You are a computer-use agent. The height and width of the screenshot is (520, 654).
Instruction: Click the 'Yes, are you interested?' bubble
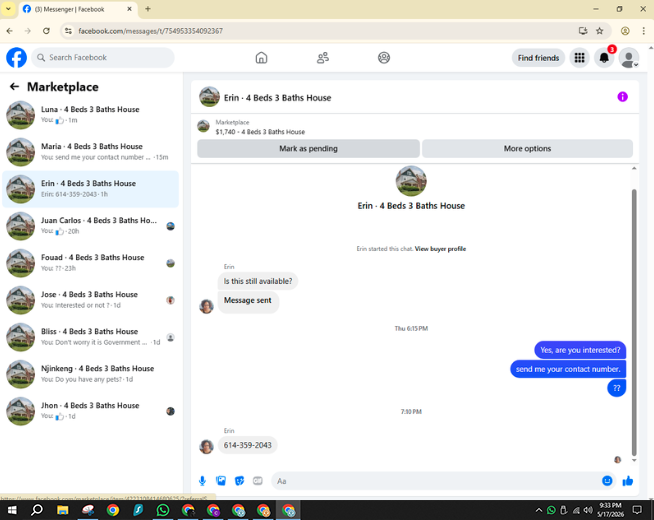point(580,350)
